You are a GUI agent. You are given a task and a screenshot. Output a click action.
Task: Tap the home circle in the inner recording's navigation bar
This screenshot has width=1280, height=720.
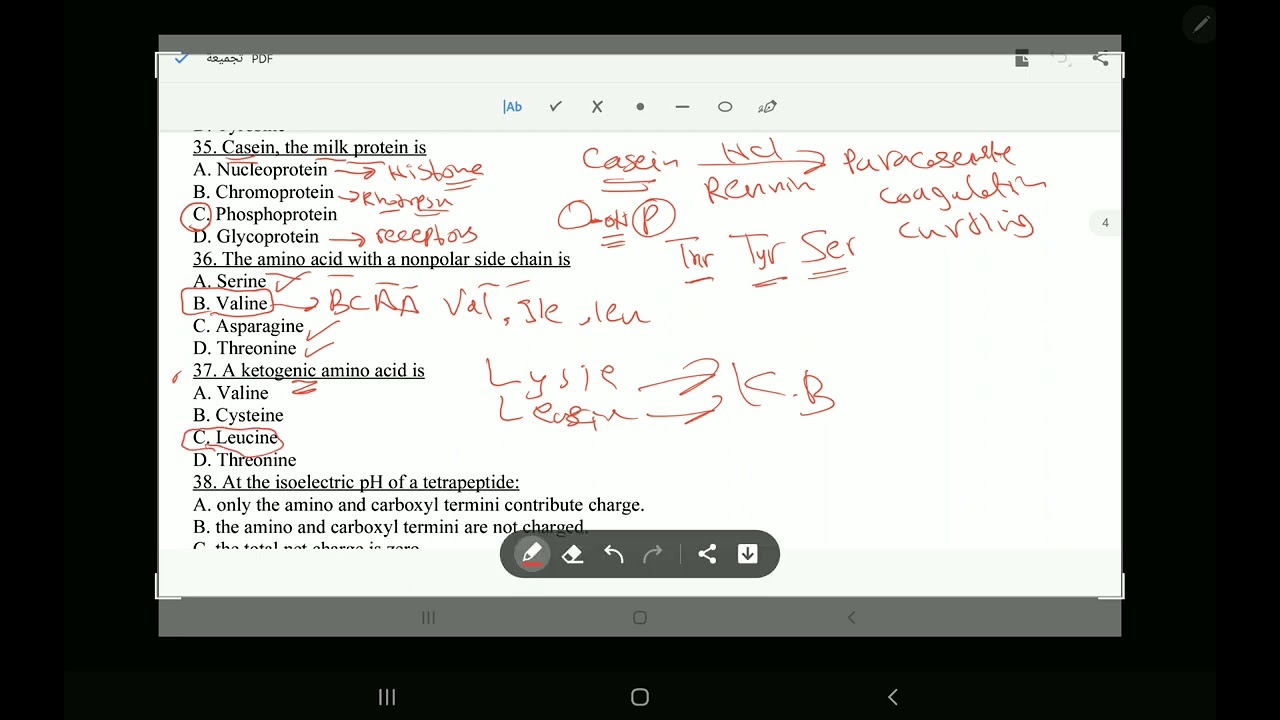click(640, 618)
